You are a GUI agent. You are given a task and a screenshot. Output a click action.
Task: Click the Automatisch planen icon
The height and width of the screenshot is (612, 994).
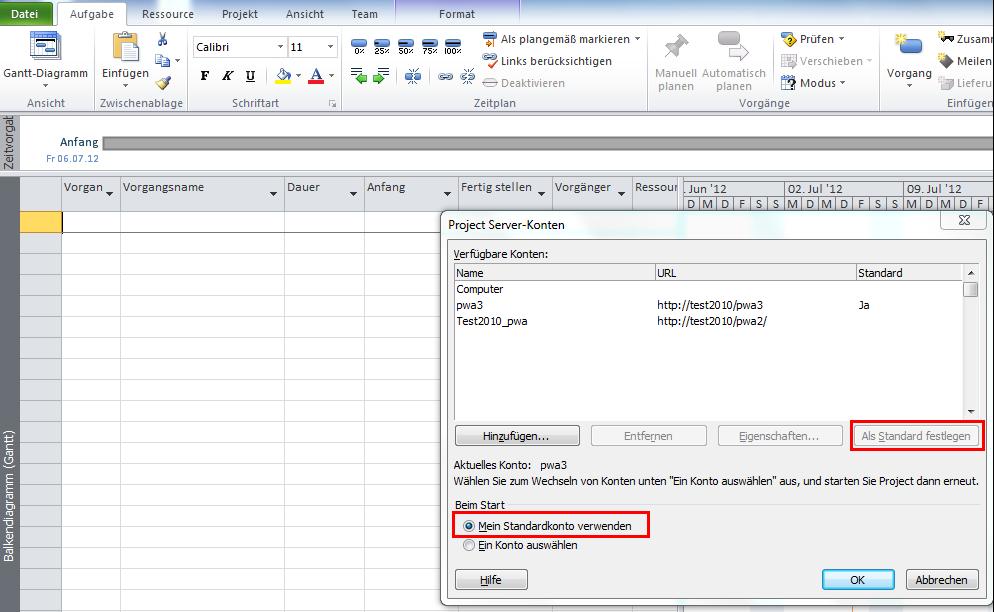tap(733, 48)
